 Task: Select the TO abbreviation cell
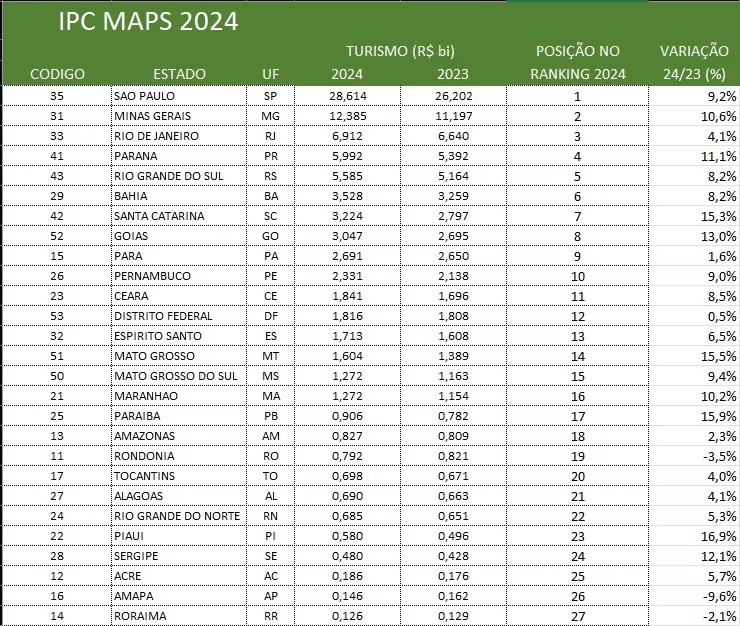pyautogui.click(x=270, y=476)
